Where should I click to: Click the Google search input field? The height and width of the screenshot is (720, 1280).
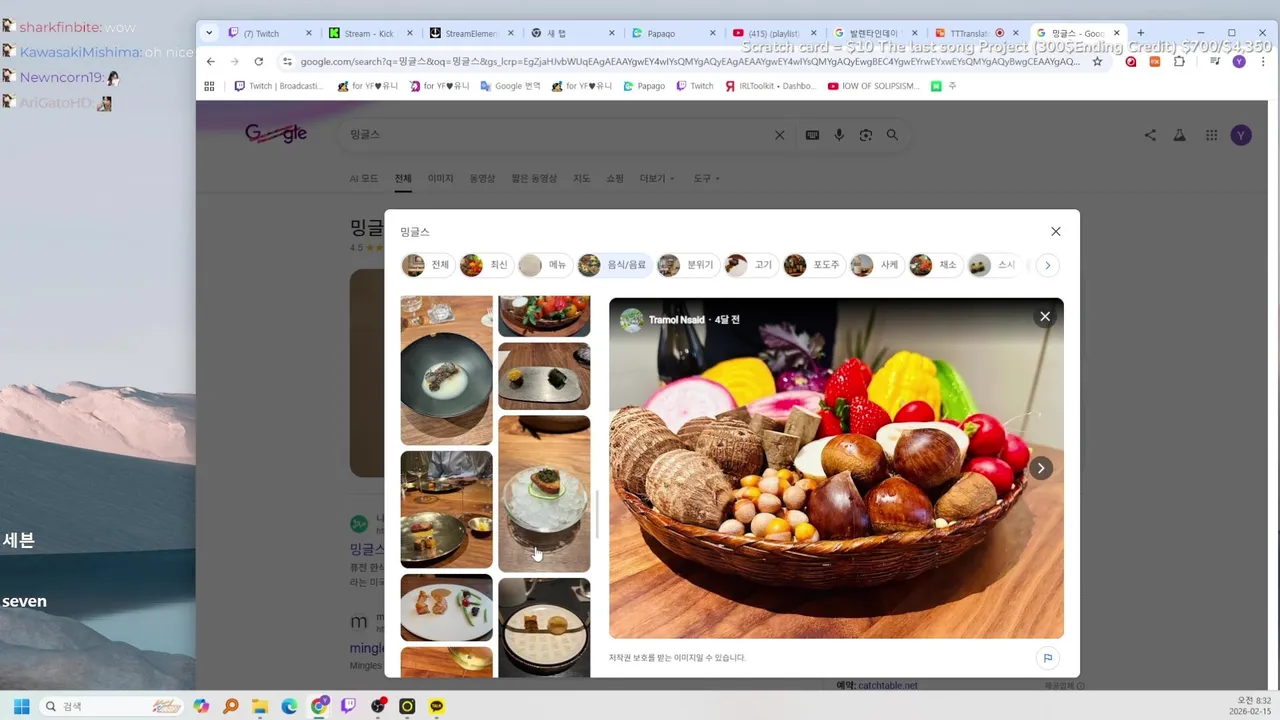click(x=556, y=135)
